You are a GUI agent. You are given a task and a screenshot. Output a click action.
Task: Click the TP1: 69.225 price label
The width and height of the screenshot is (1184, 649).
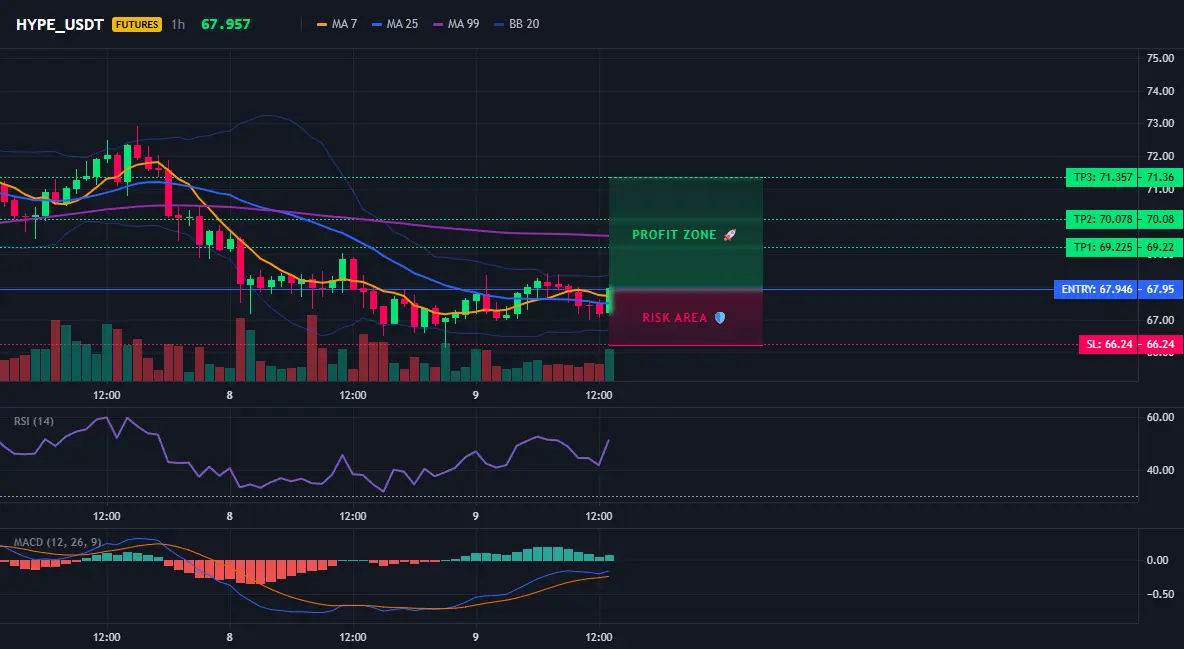1103,247
